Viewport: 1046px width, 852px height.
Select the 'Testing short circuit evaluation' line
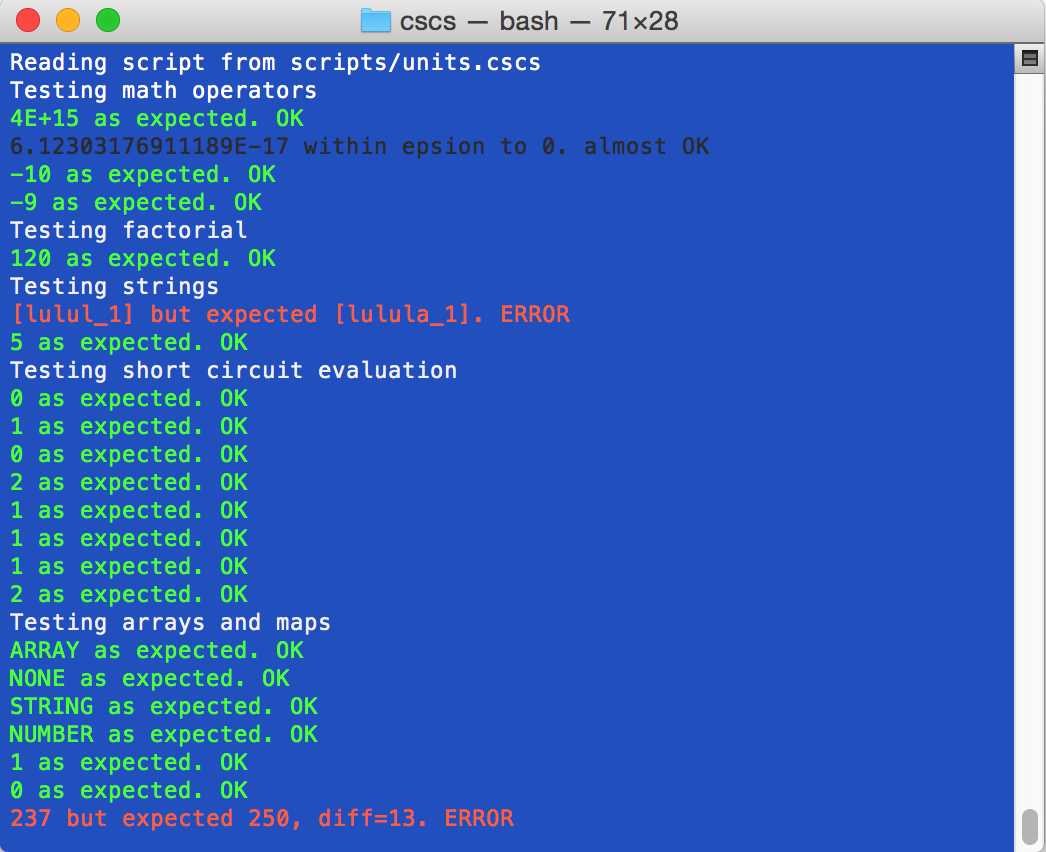(233, 370)
